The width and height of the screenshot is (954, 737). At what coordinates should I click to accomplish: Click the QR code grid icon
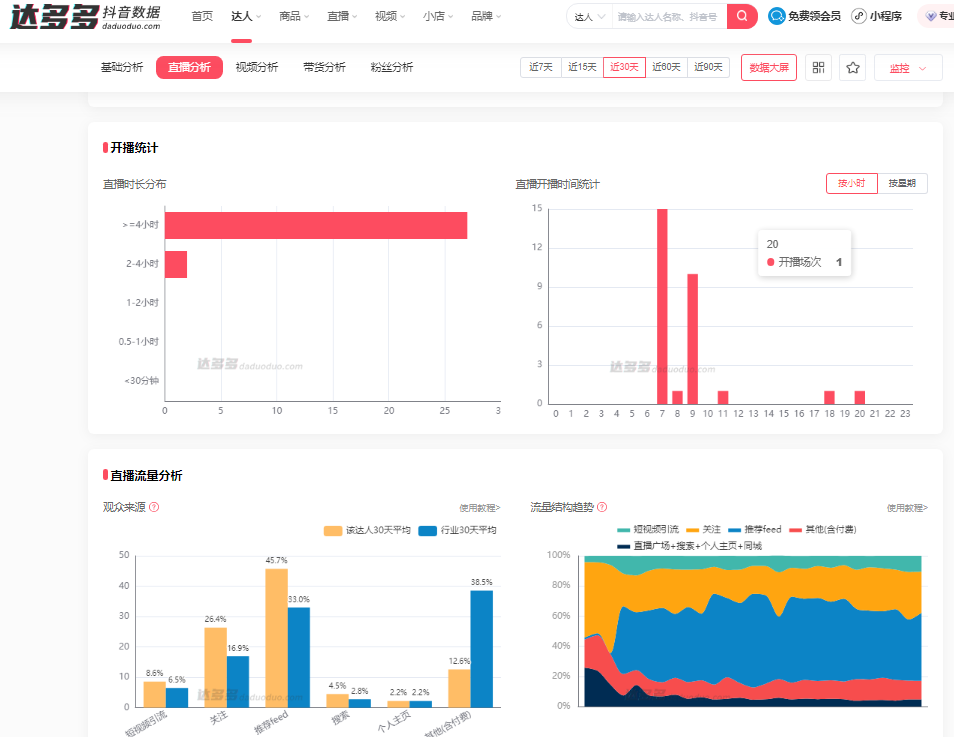coord(818,68)
